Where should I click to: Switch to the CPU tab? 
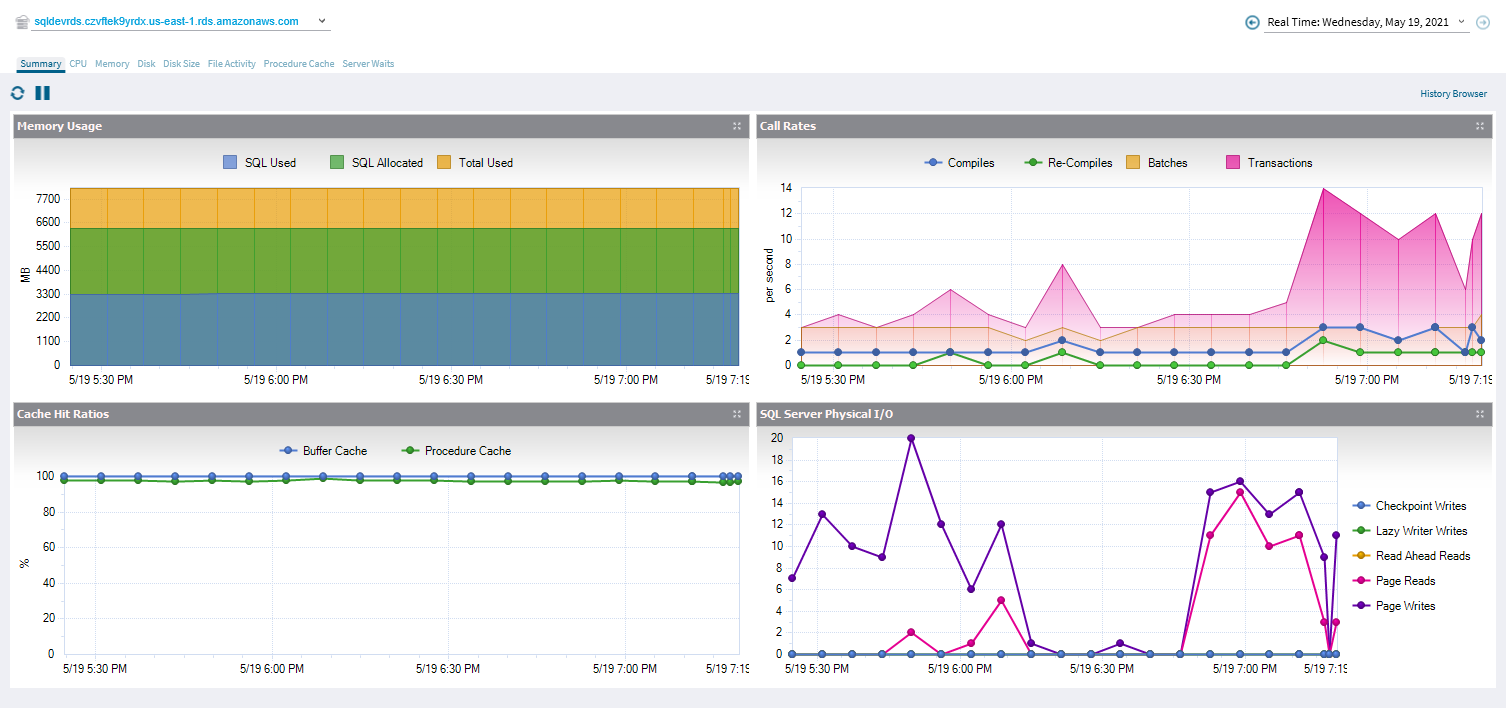pyautogui.click(x=78, y=64)
